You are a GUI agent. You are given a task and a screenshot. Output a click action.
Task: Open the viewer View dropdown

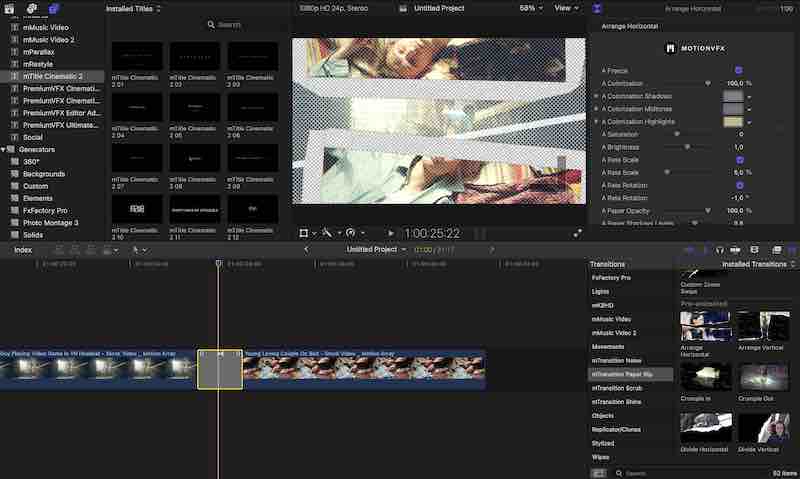(x=566, y=8)
